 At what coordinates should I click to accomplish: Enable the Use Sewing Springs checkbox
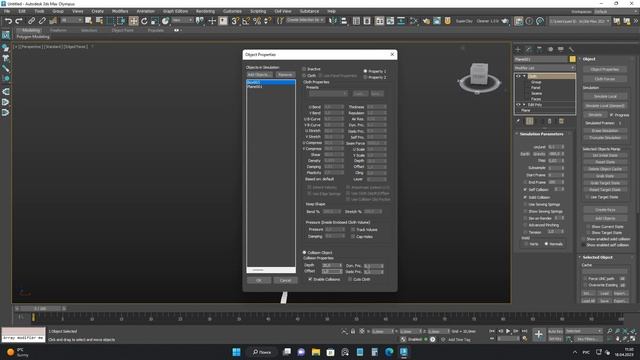(x=525, y=204)
